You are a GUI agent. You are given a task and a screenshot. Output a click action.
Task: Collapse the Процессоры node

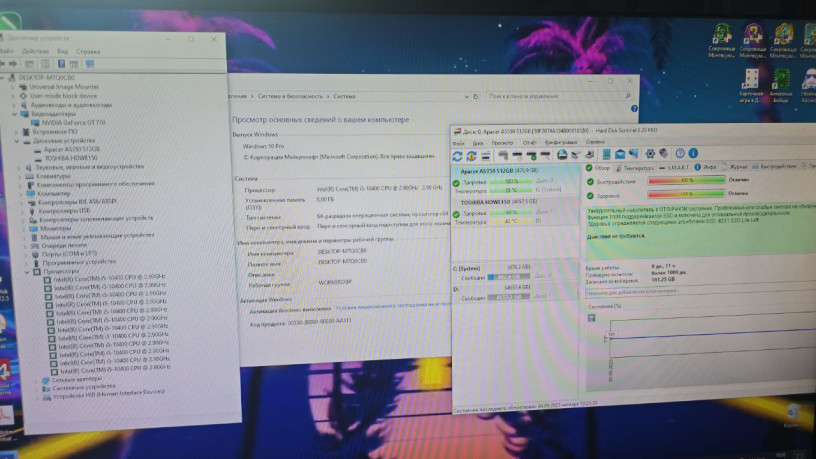(x=27, y=271)
